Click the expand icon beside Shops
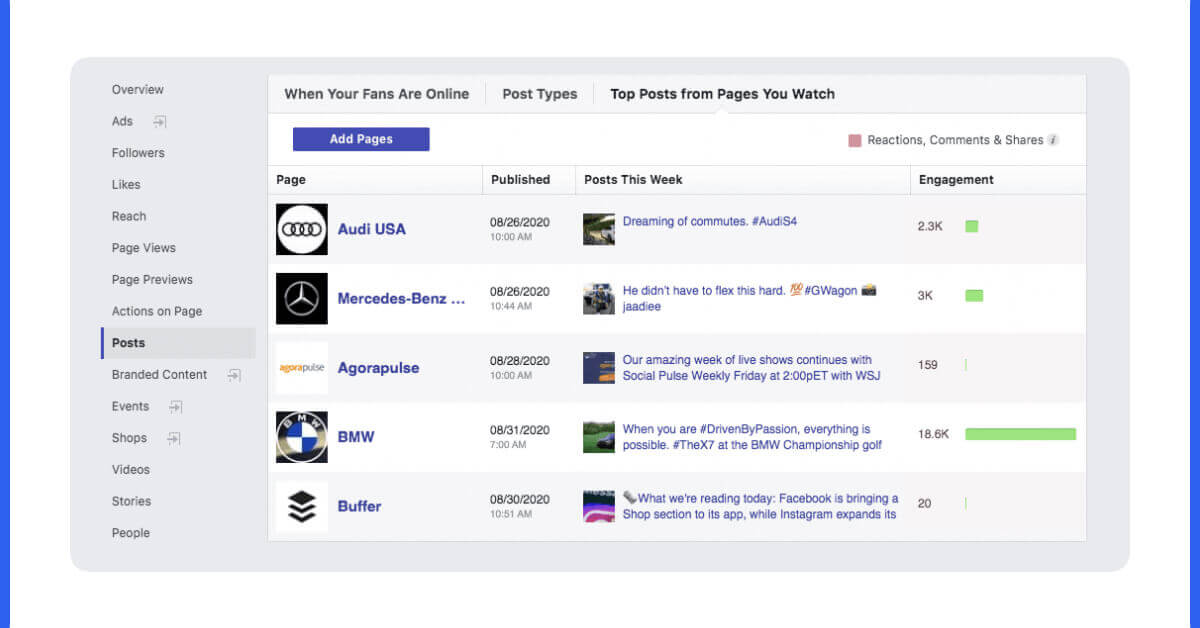 (173, 438)
